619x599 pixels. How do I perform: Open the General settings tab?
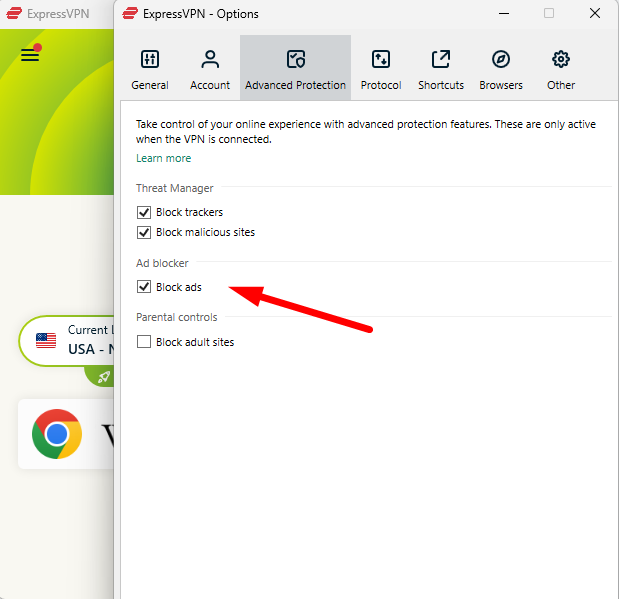[x=150, y=69]
